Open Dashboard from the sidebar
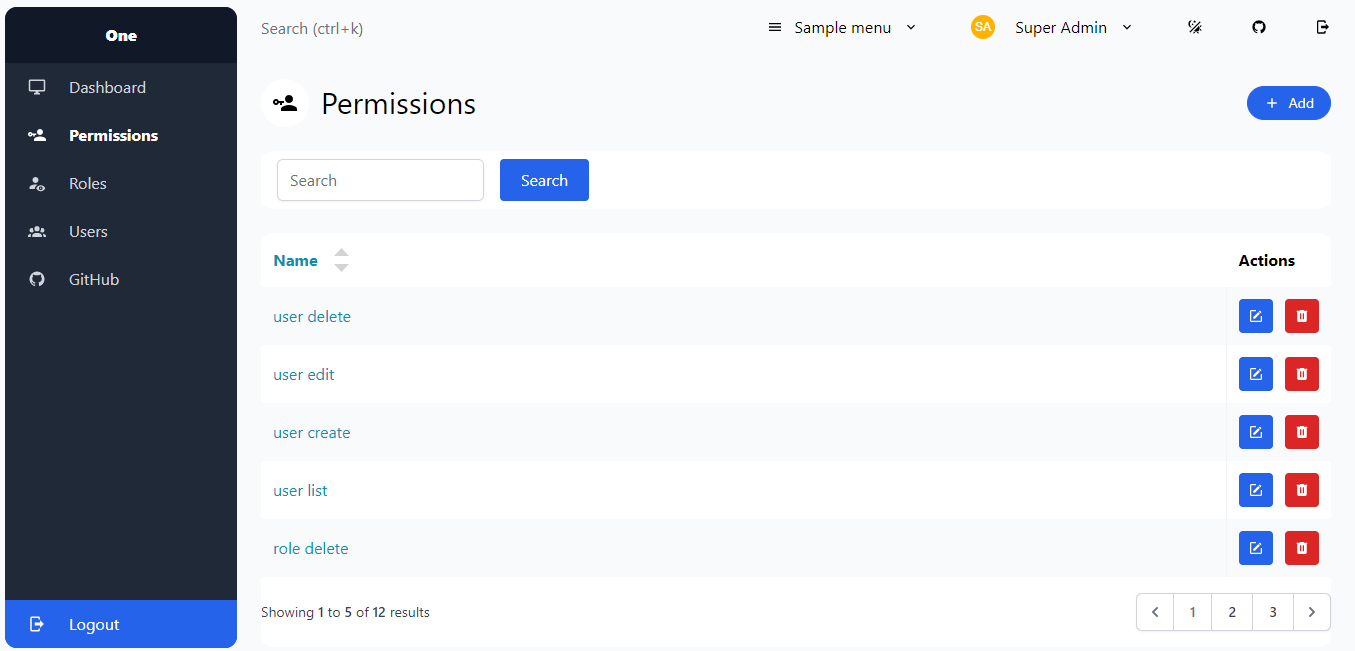Viewport: 1355px width, 651px height. [121, 87]
